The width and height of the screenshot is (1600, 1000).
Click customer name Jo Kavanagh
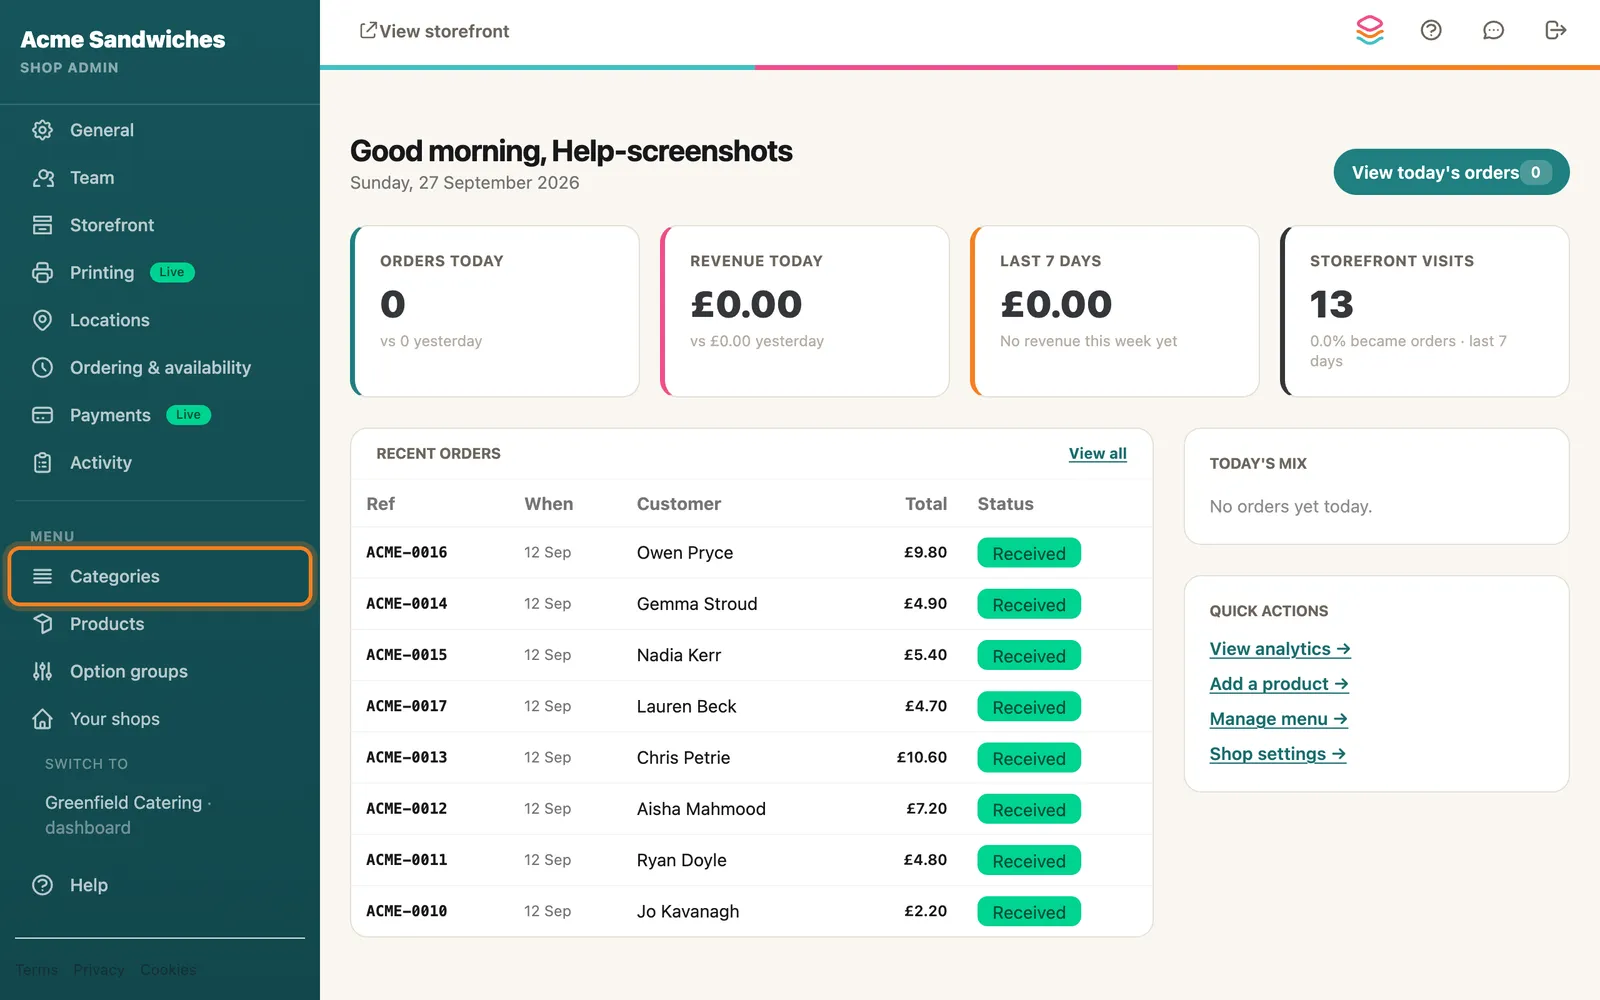point(688,911)
